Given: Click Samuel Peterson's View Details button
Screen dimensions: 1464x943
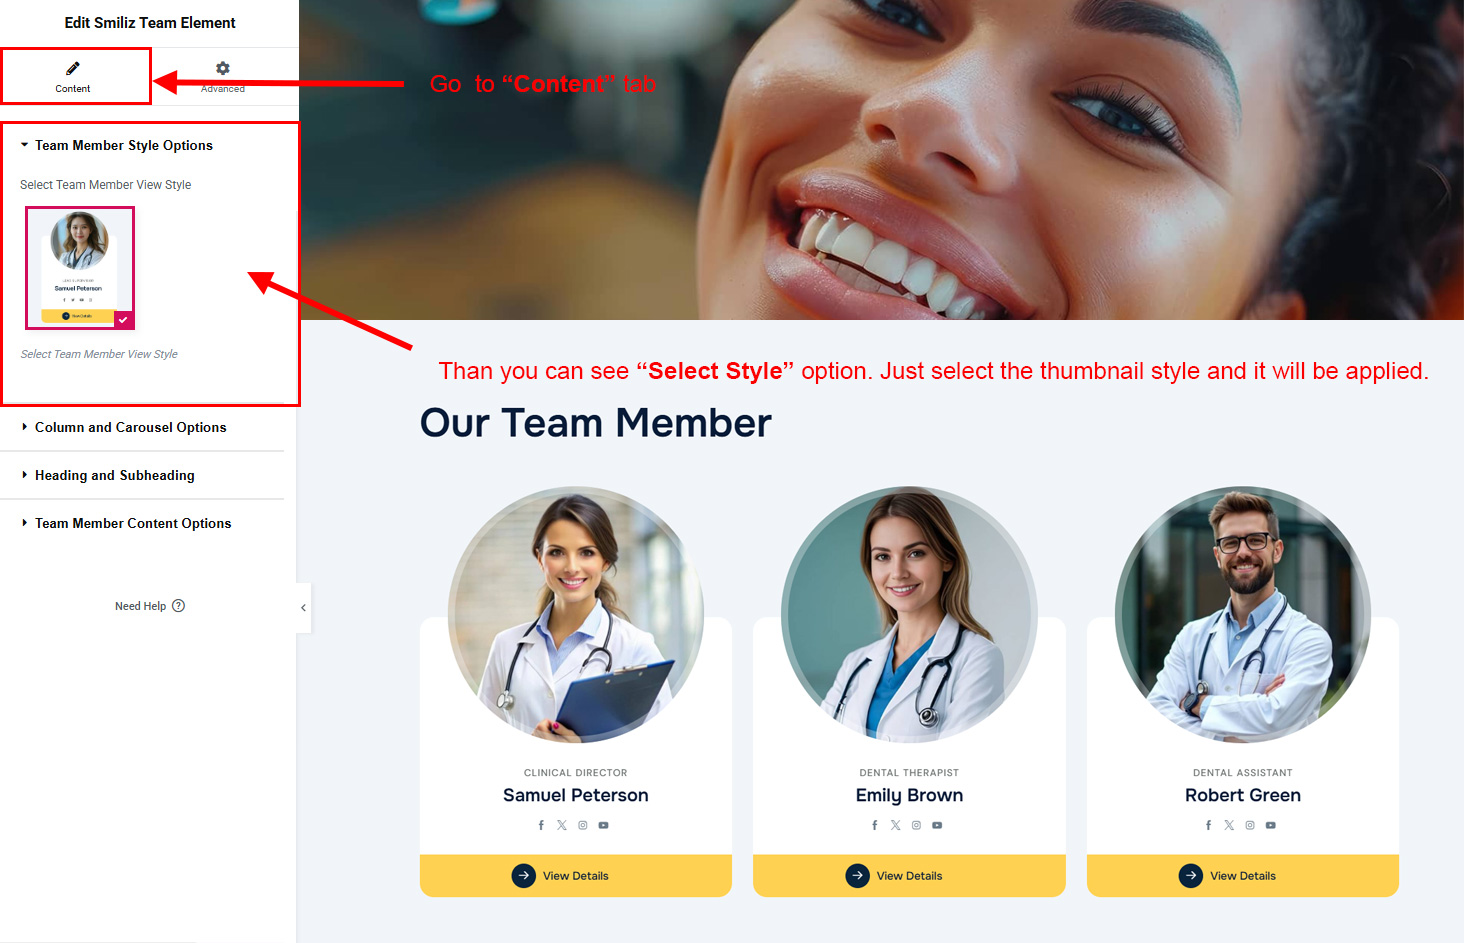Looking at the screenshot, I should pos(576,876).
